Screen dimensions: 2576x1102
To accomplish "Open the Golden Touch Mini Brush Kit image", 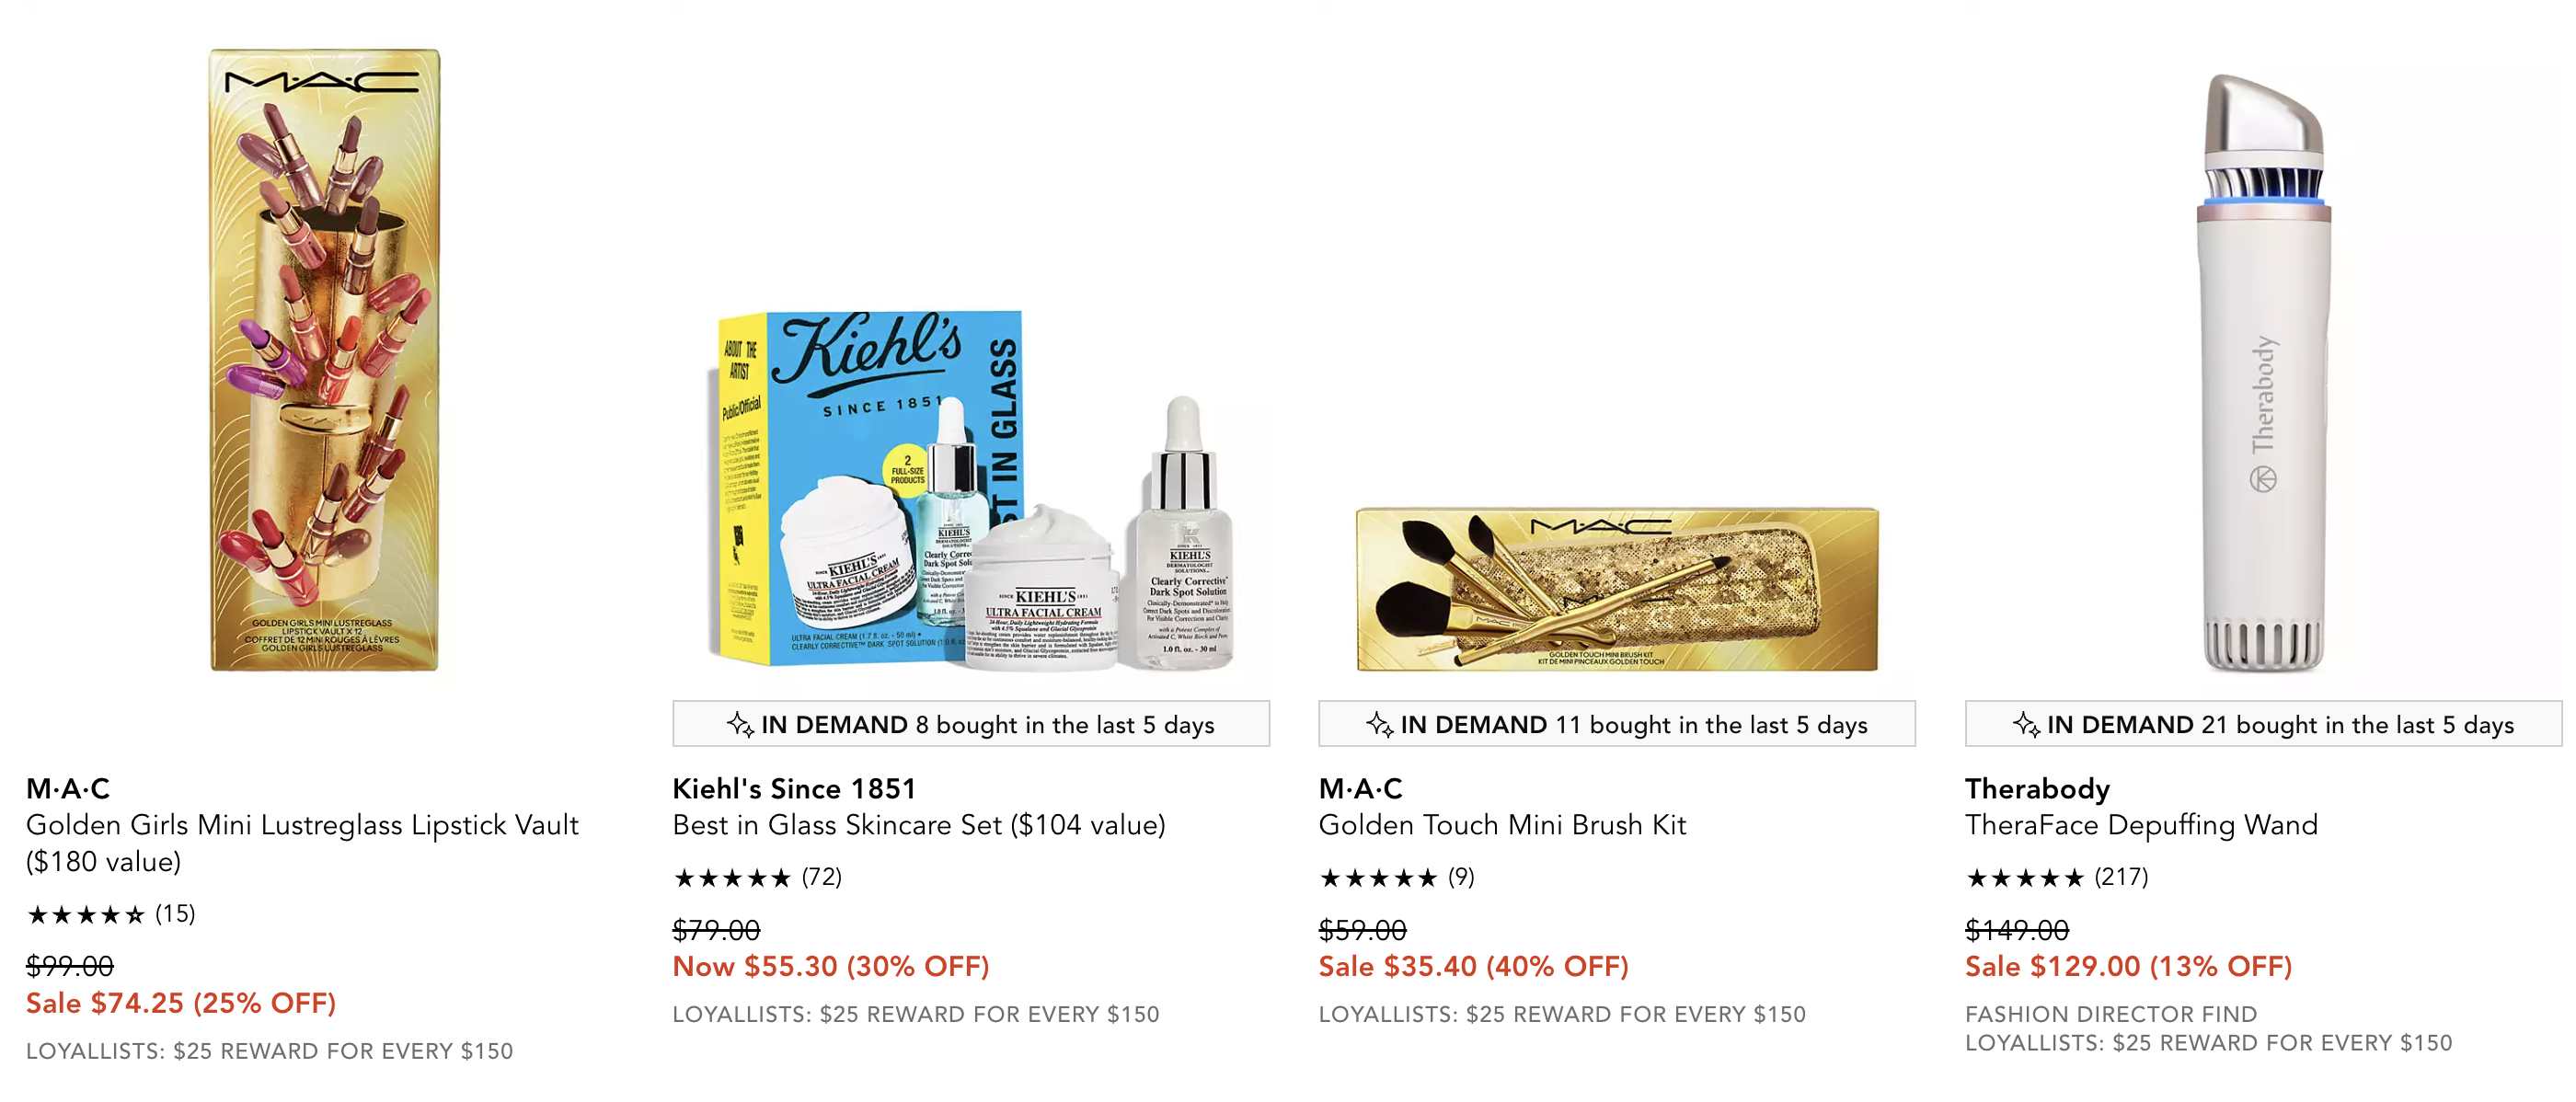I will click(x=1617, y=589).
